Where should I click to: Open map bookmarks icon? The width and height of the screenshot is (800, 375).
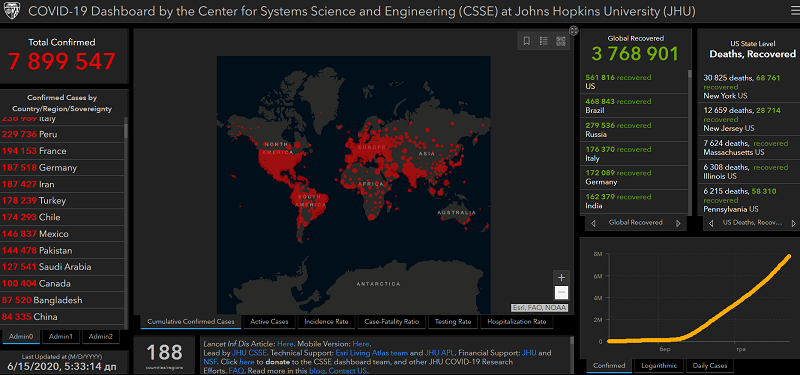(x=527, y=41)
